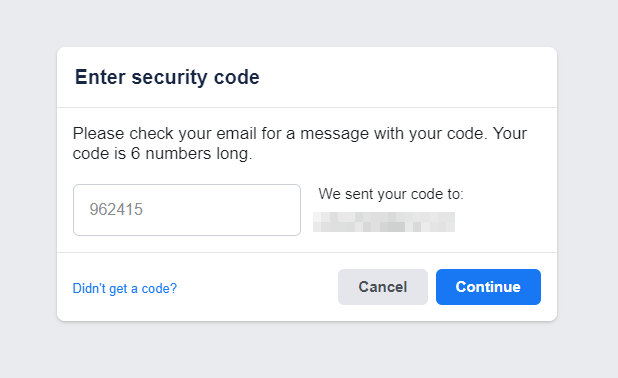Submit the code with the blue Continue button

pos(488,287)
